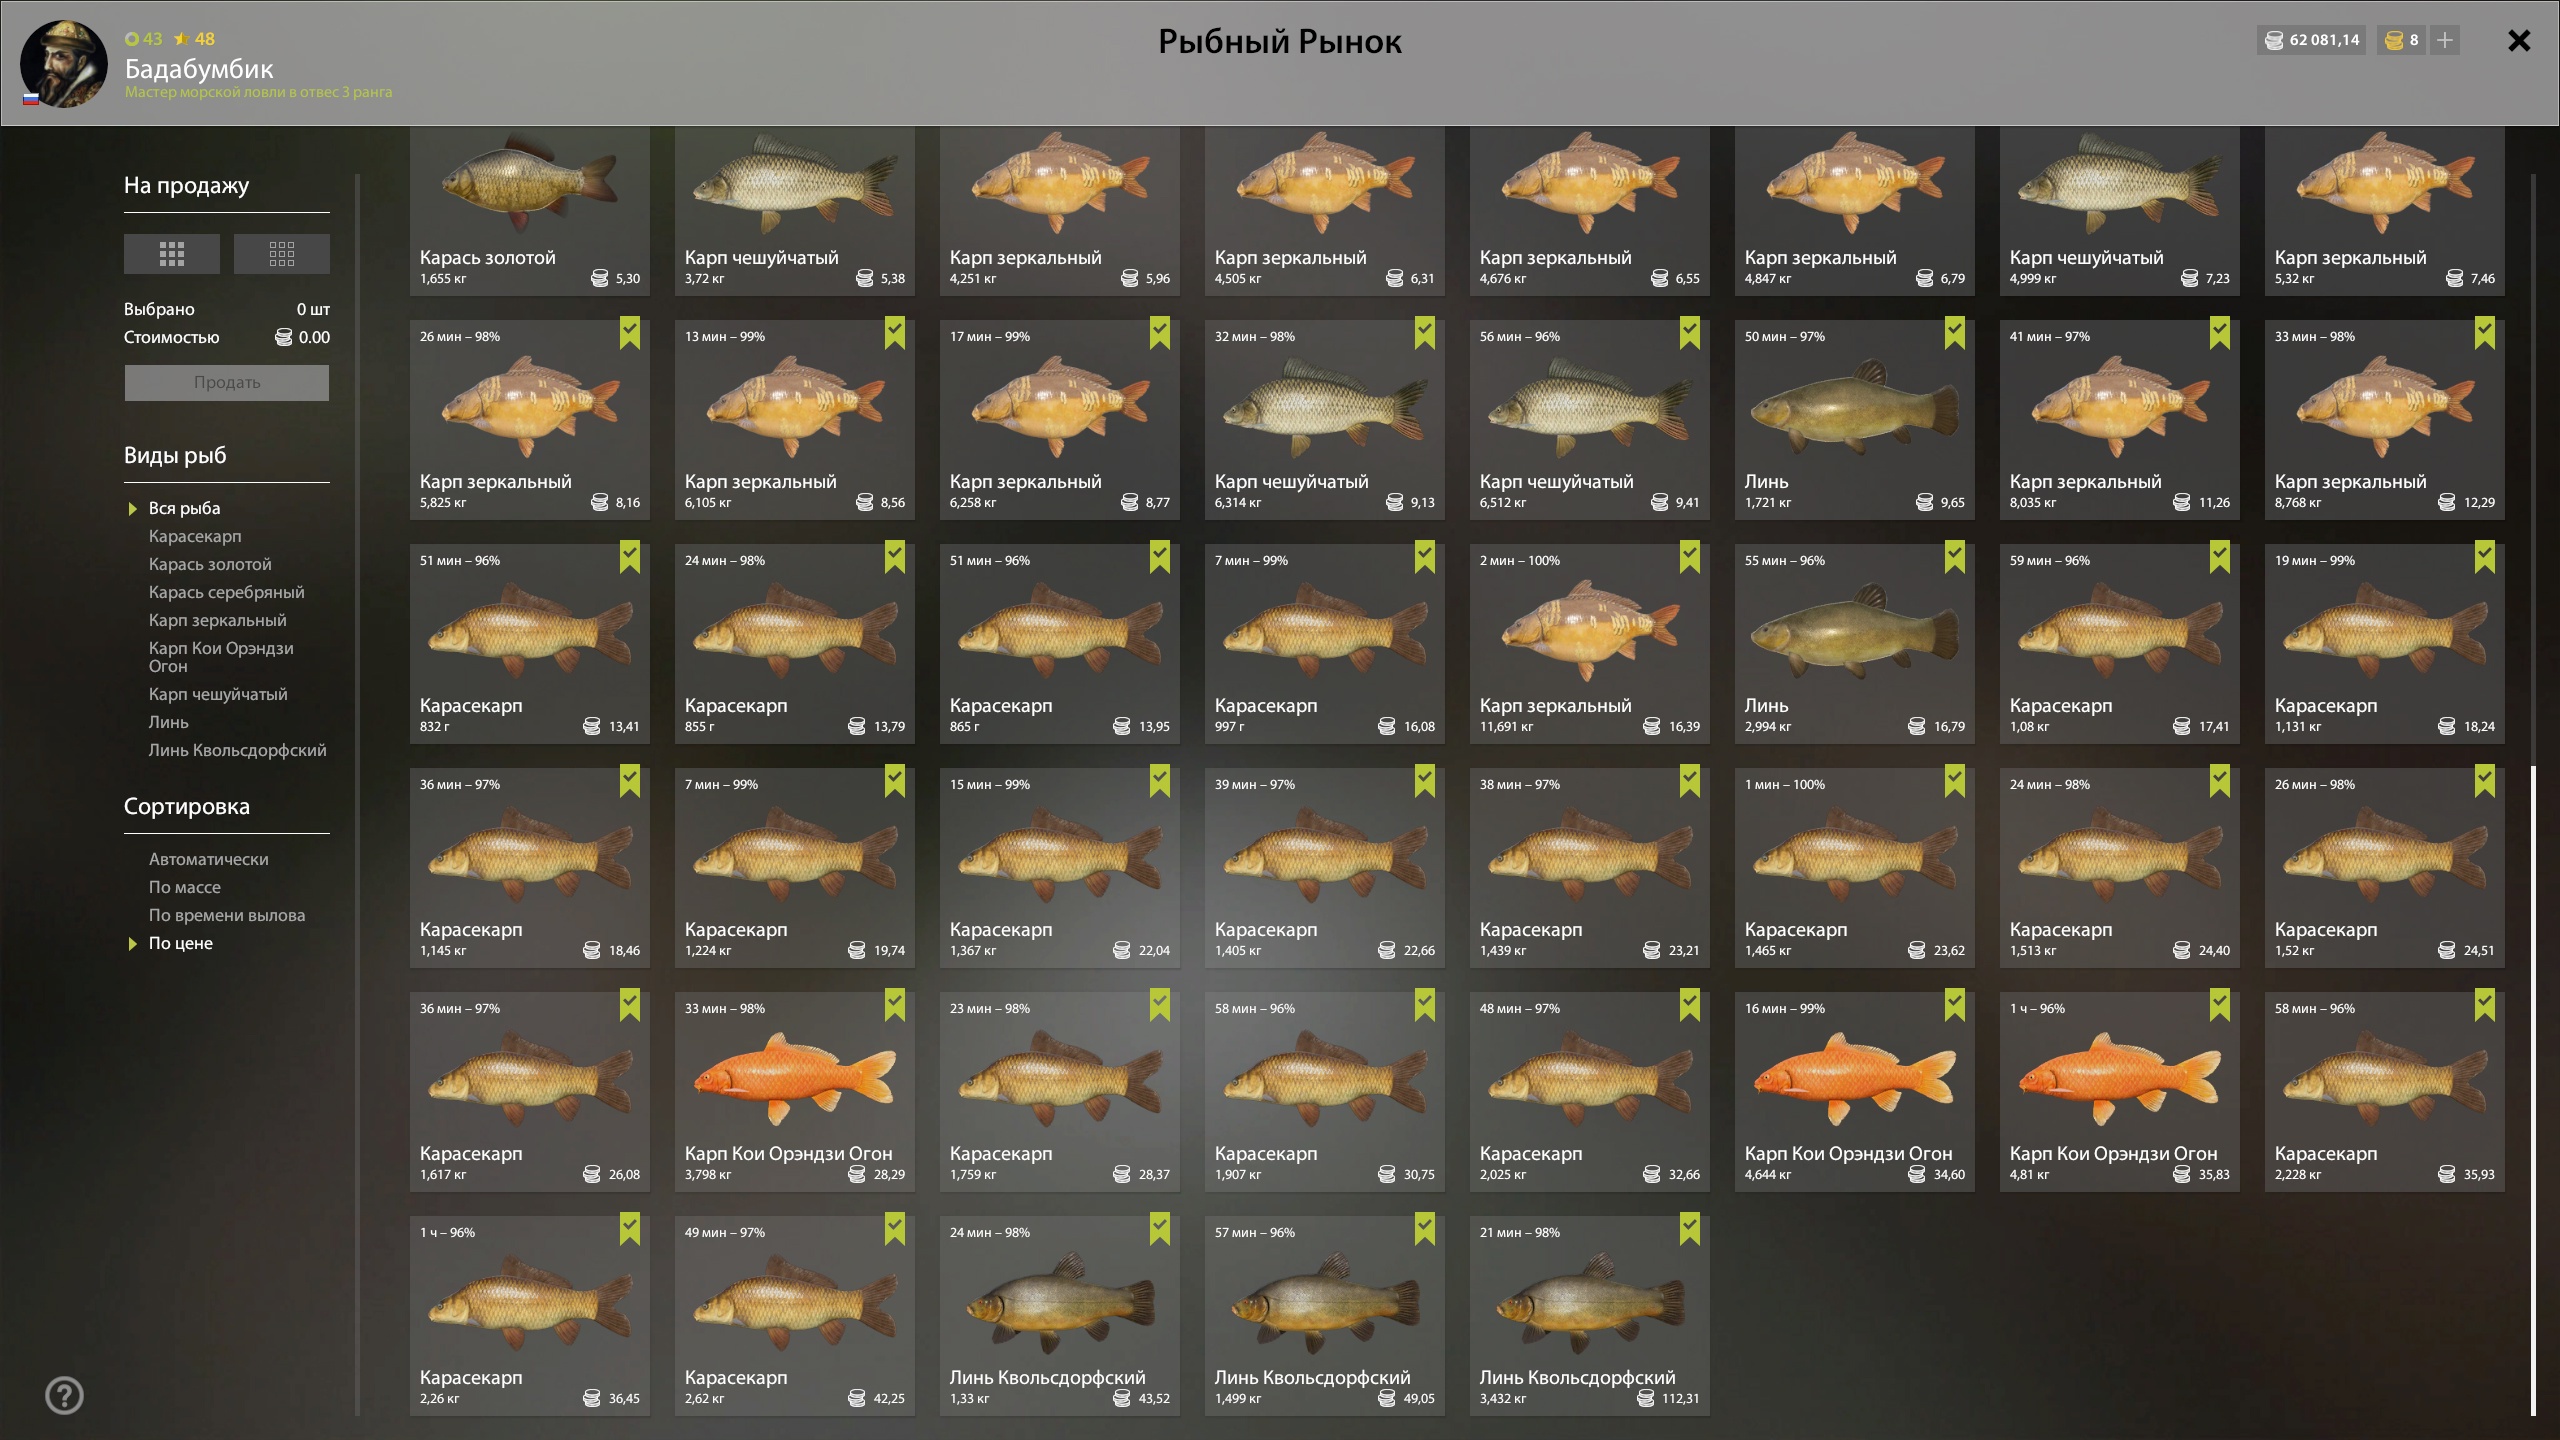This screenshot has height=1440, width=2560.
Task: Select Карп Кои Орэндзи Огон 4,644 кг card
Action: click(x=1854, y=1092)
